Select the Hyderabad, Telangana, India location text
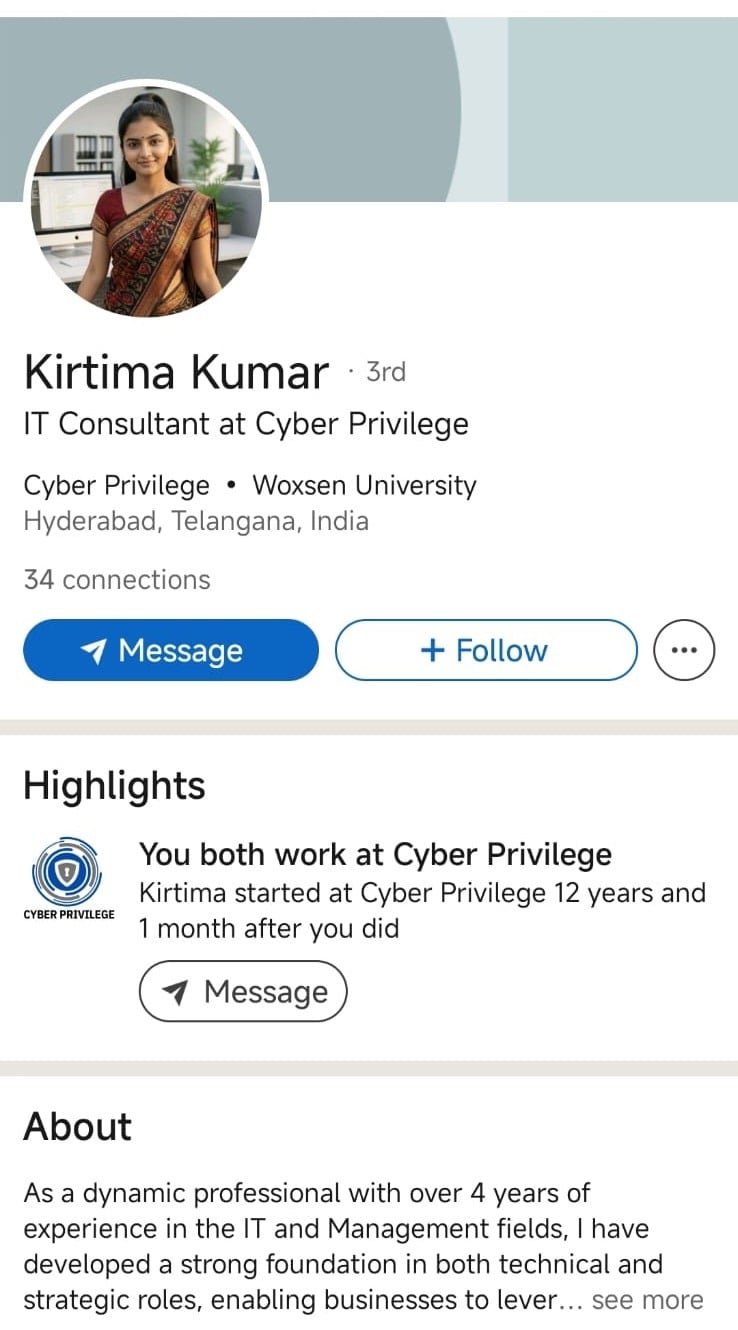Image resolution: width=738 pixels, height=1330 pixels. pyautogui.click(x=196, y=521)
